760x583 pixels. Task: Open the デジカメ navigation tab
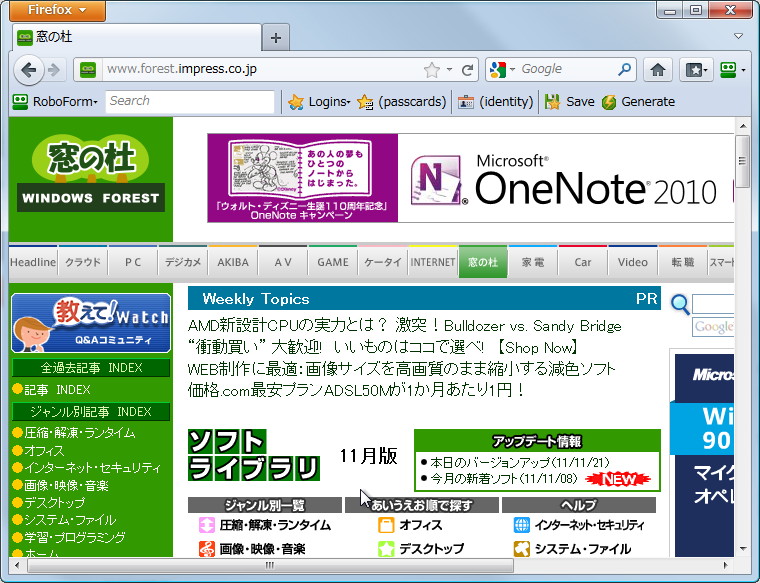tap(183, 262)
